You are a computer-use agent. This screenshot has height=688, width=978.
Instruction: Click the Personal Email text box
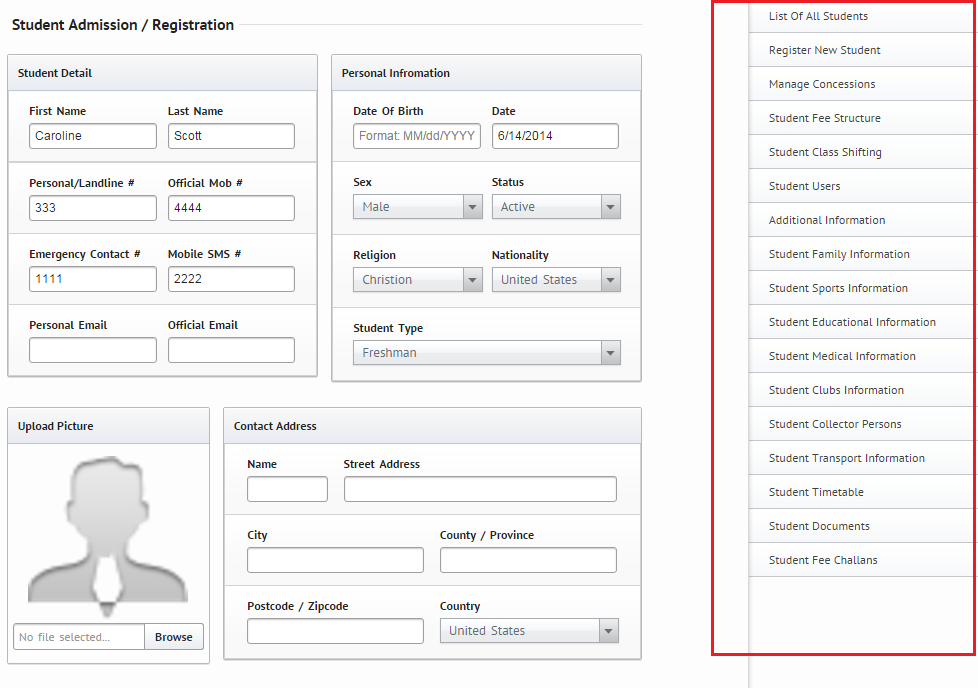(x=93, y=350)
